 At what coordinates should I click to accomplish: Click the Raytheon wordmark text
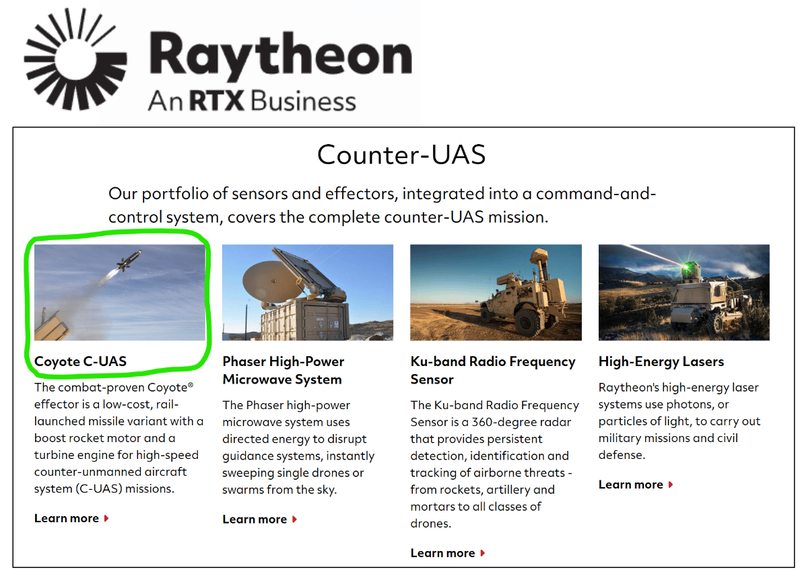[x=281, y=55]
